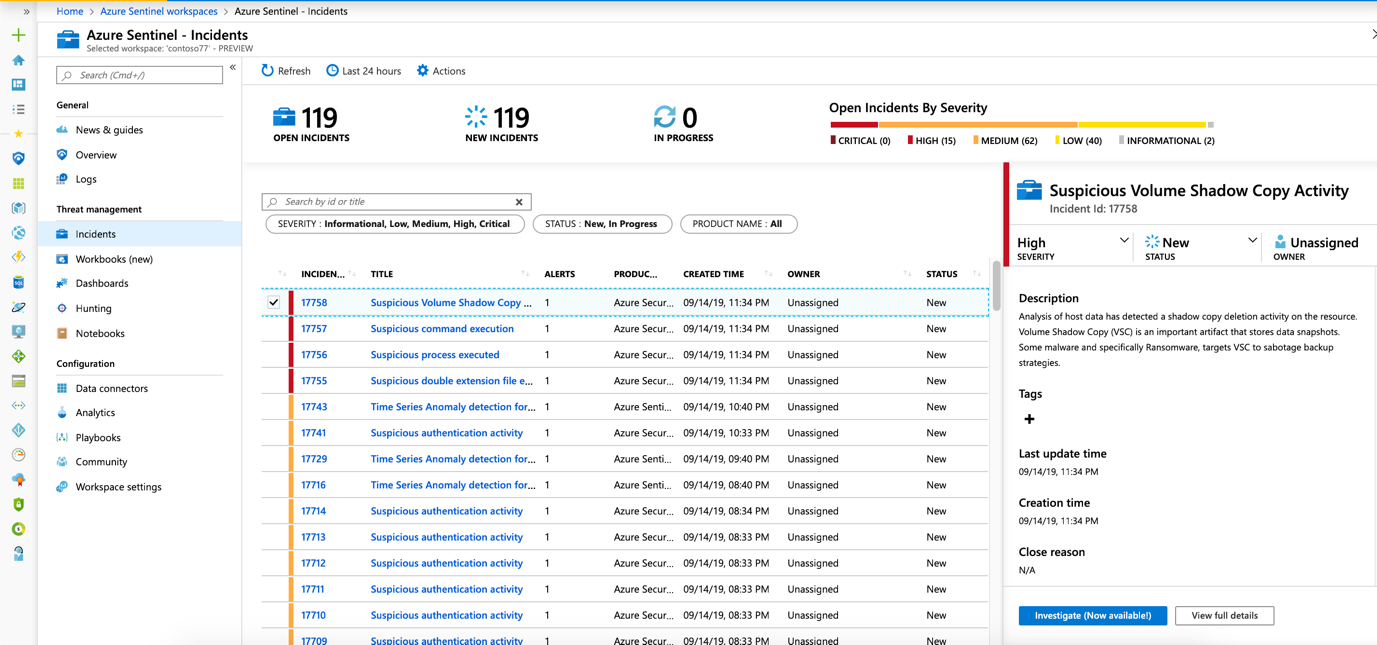
Task: Click the yellow low segment of severity bar
Action: pos(1142,125)
